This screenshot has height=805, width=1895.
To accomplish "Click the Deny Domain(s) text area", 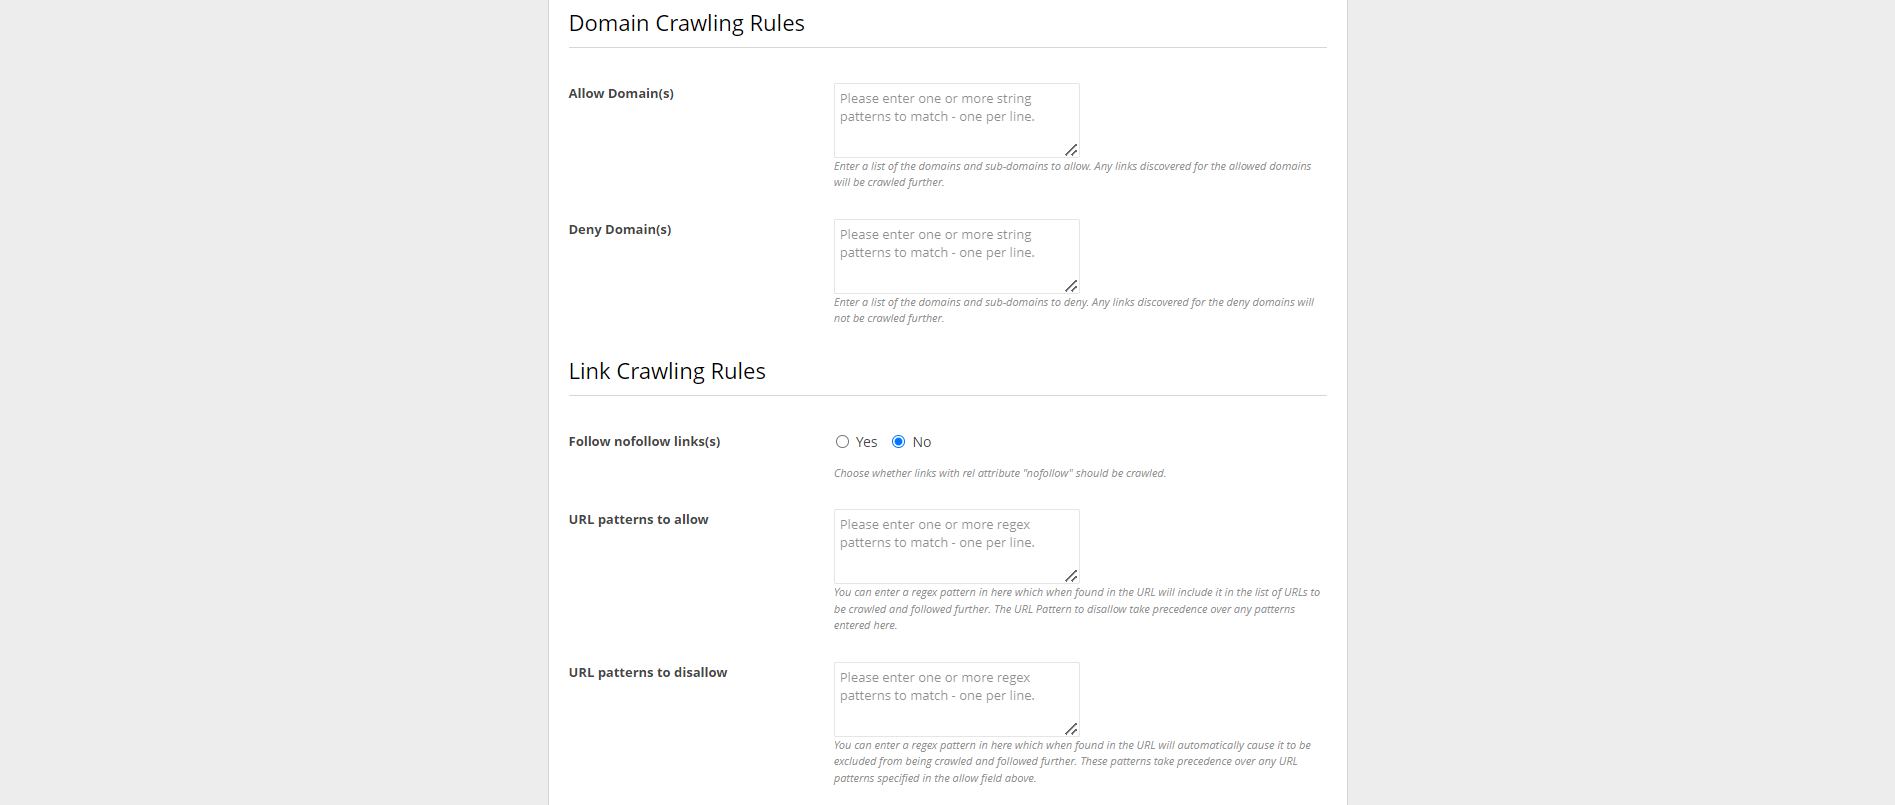I will [x=956, y=256].
